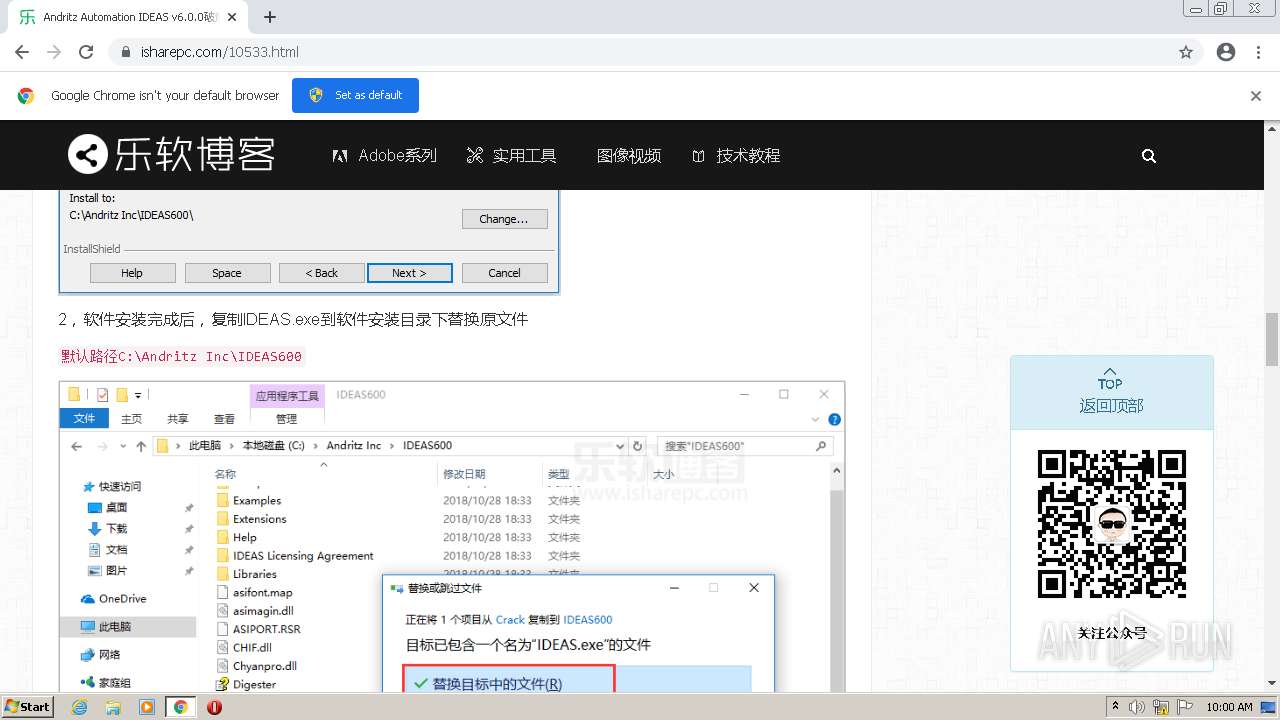Set Chrome as default browser
The image size is (1280, 720).
click(x=355, y=95)
